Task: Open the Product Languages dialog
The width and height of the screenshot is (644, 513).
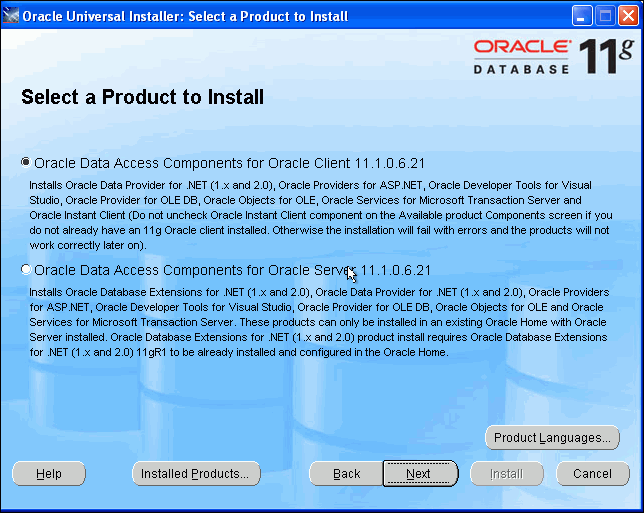Action: click(552, 438)
